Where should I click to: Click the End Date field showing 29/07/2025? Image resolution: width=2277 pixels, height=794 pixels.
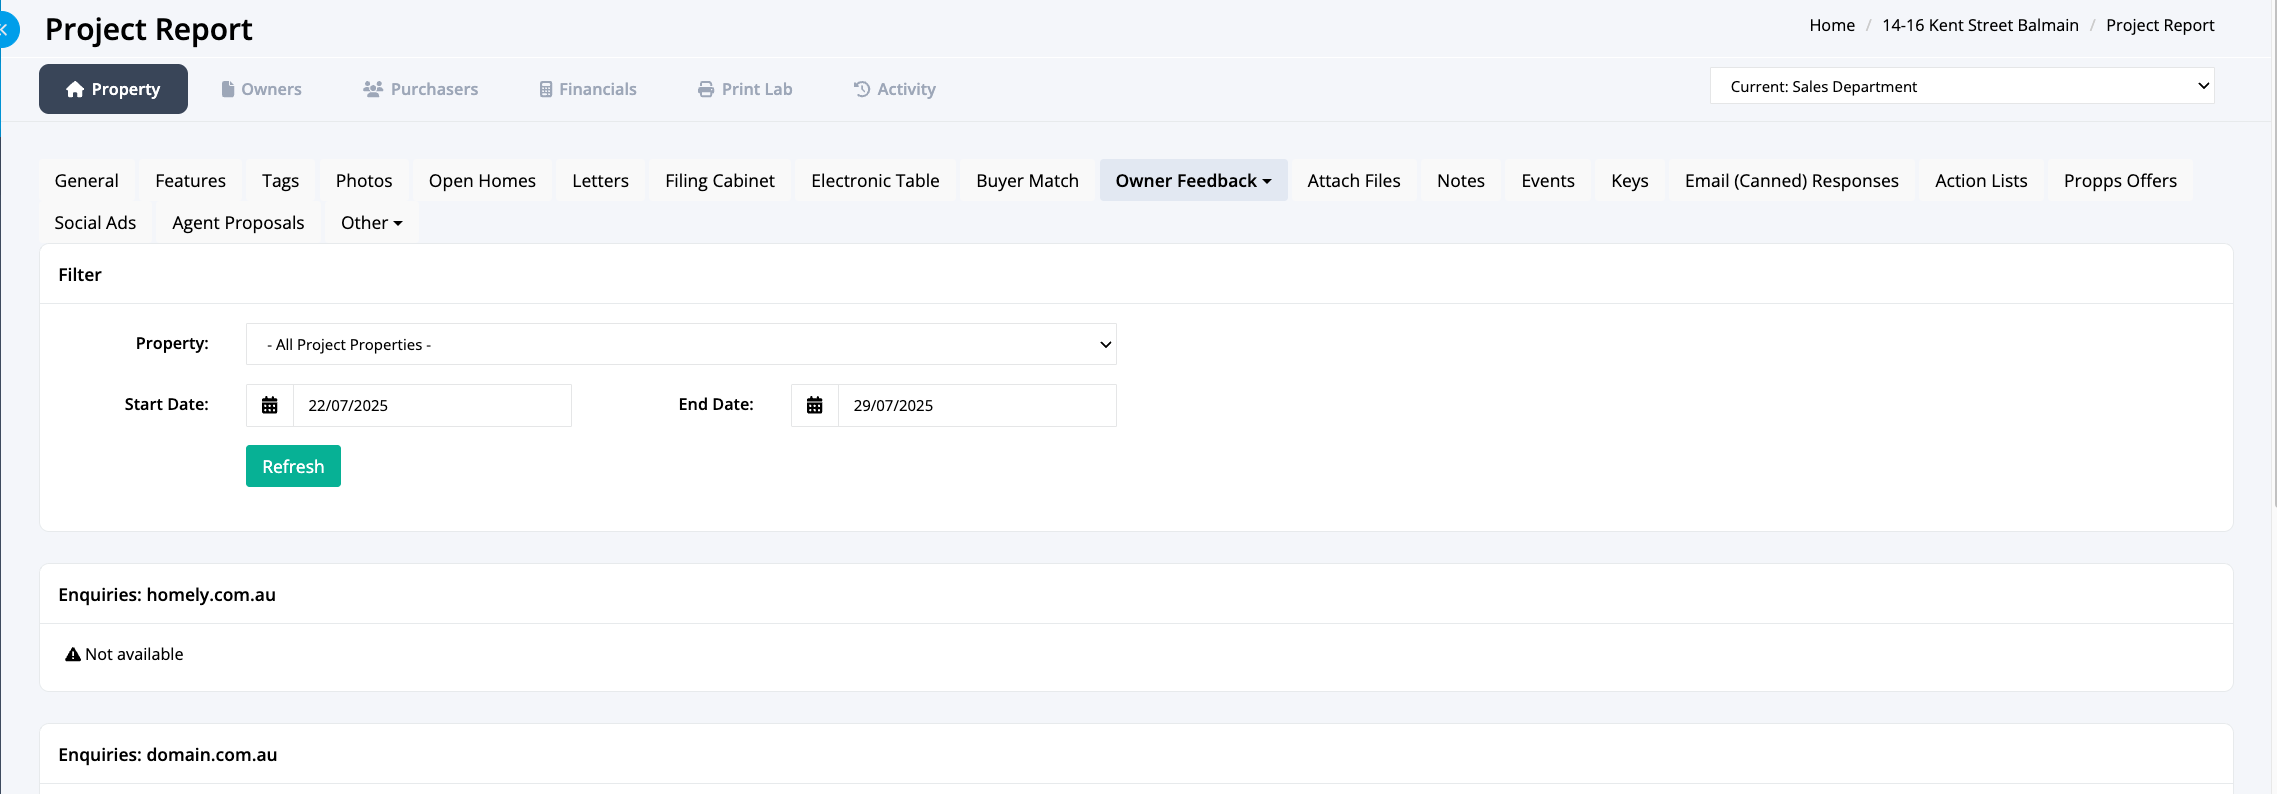(977, 405)
